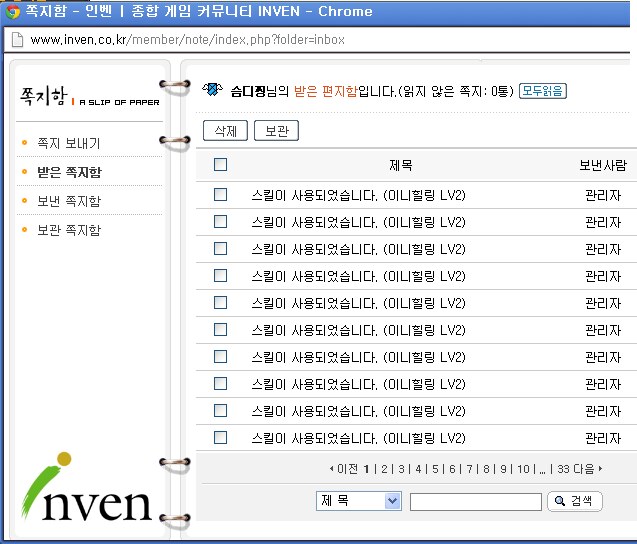Check the first message row checkbox
This screenshot has height=544, width=637.
tap(220, 195)
